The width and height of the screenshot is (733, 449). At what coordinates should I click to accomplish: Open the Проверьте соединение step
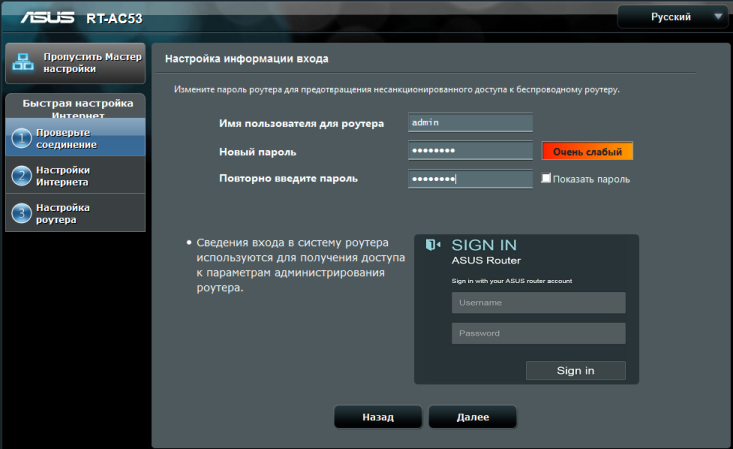(75, 138)
